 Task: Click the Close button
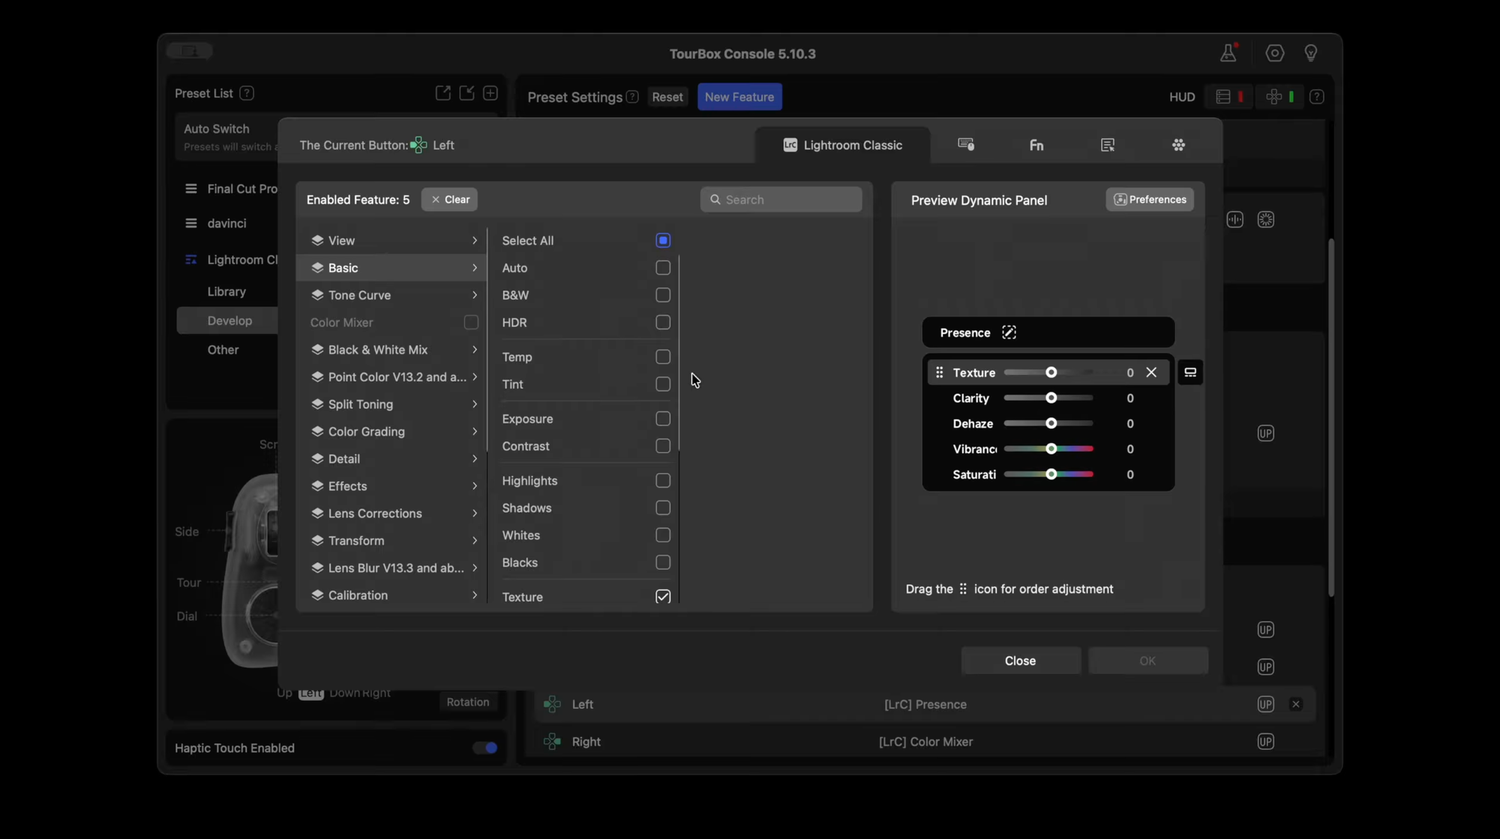tap(1020, 660)
